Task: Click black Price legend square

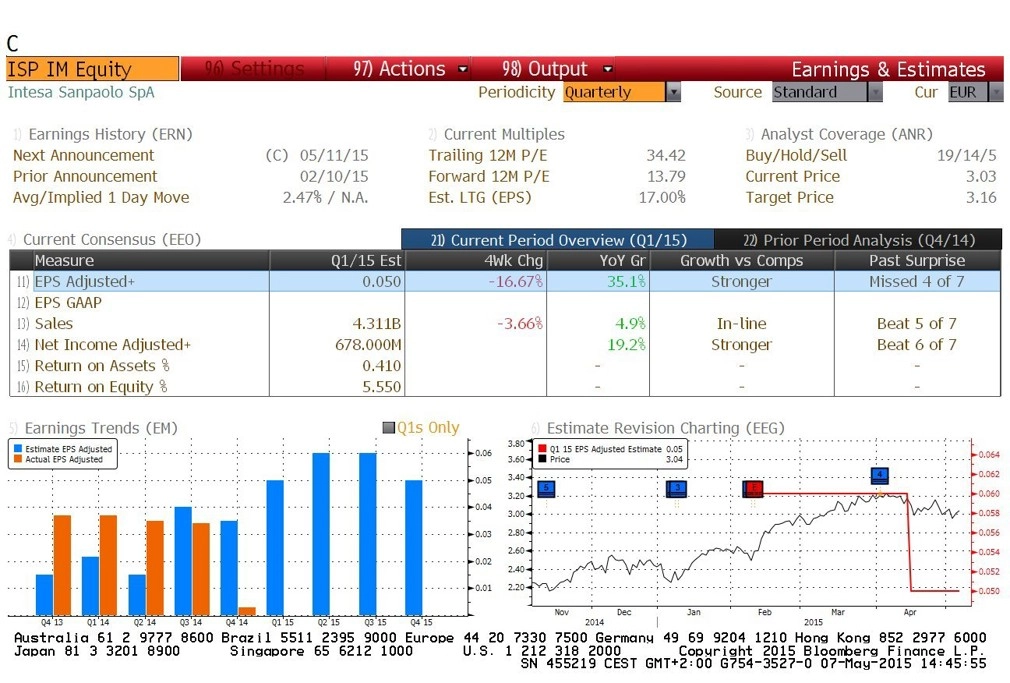Action: point(542,459)
